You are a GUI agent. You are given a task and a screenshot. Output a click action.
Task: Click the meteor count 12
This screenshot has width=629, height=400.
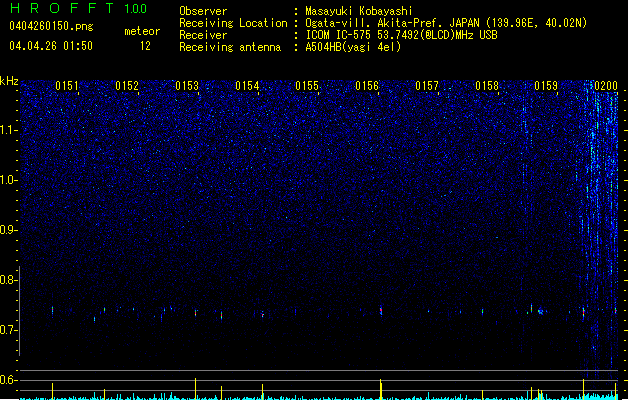[x=145, y=46]
